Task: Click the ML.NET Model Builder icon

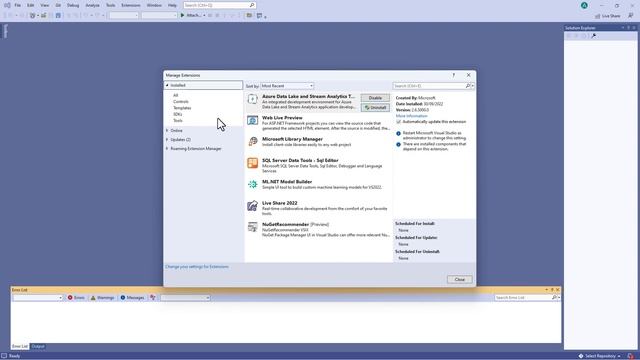Action: [253, 184]
